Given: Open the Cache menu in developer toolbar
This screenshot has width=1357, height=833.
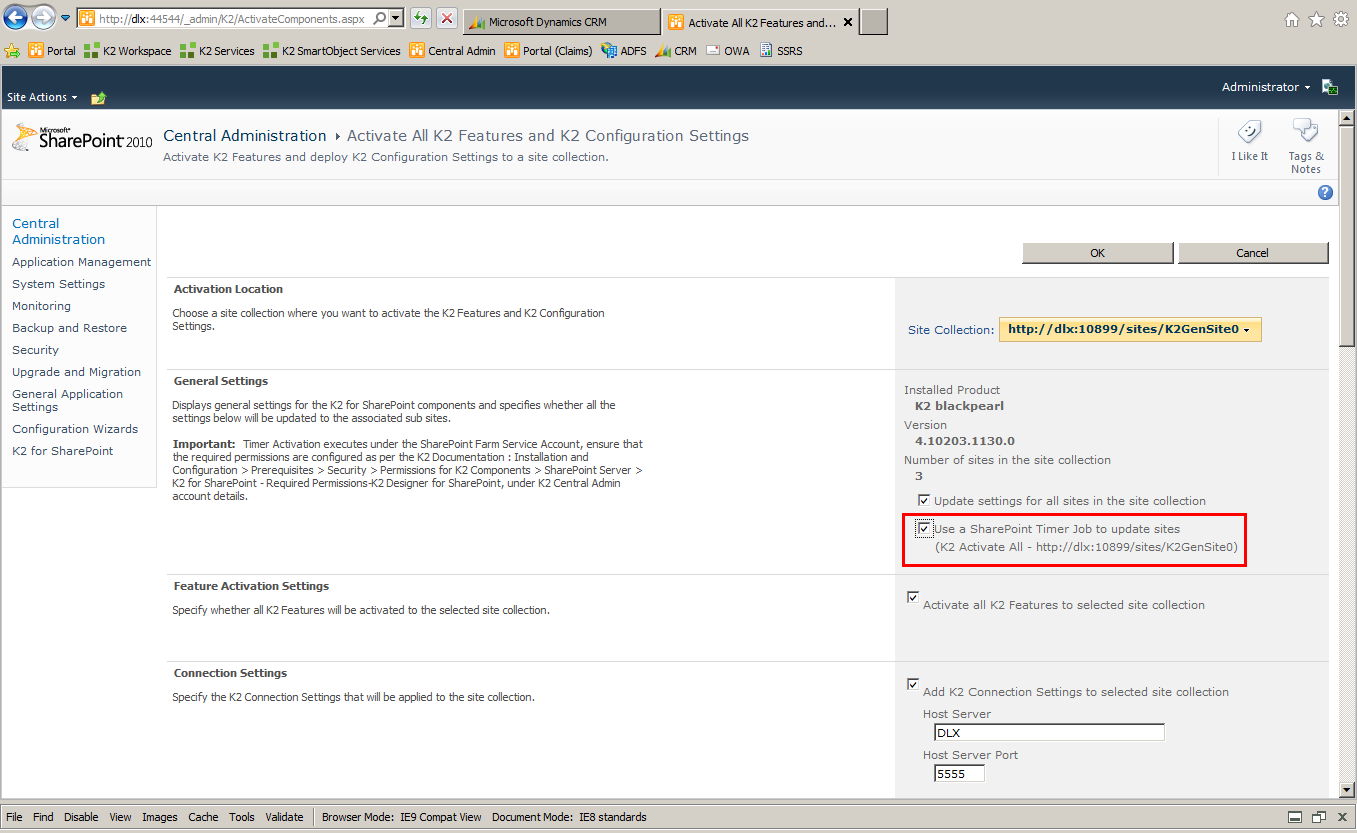Looking at the screenshot, I should 203,817.
